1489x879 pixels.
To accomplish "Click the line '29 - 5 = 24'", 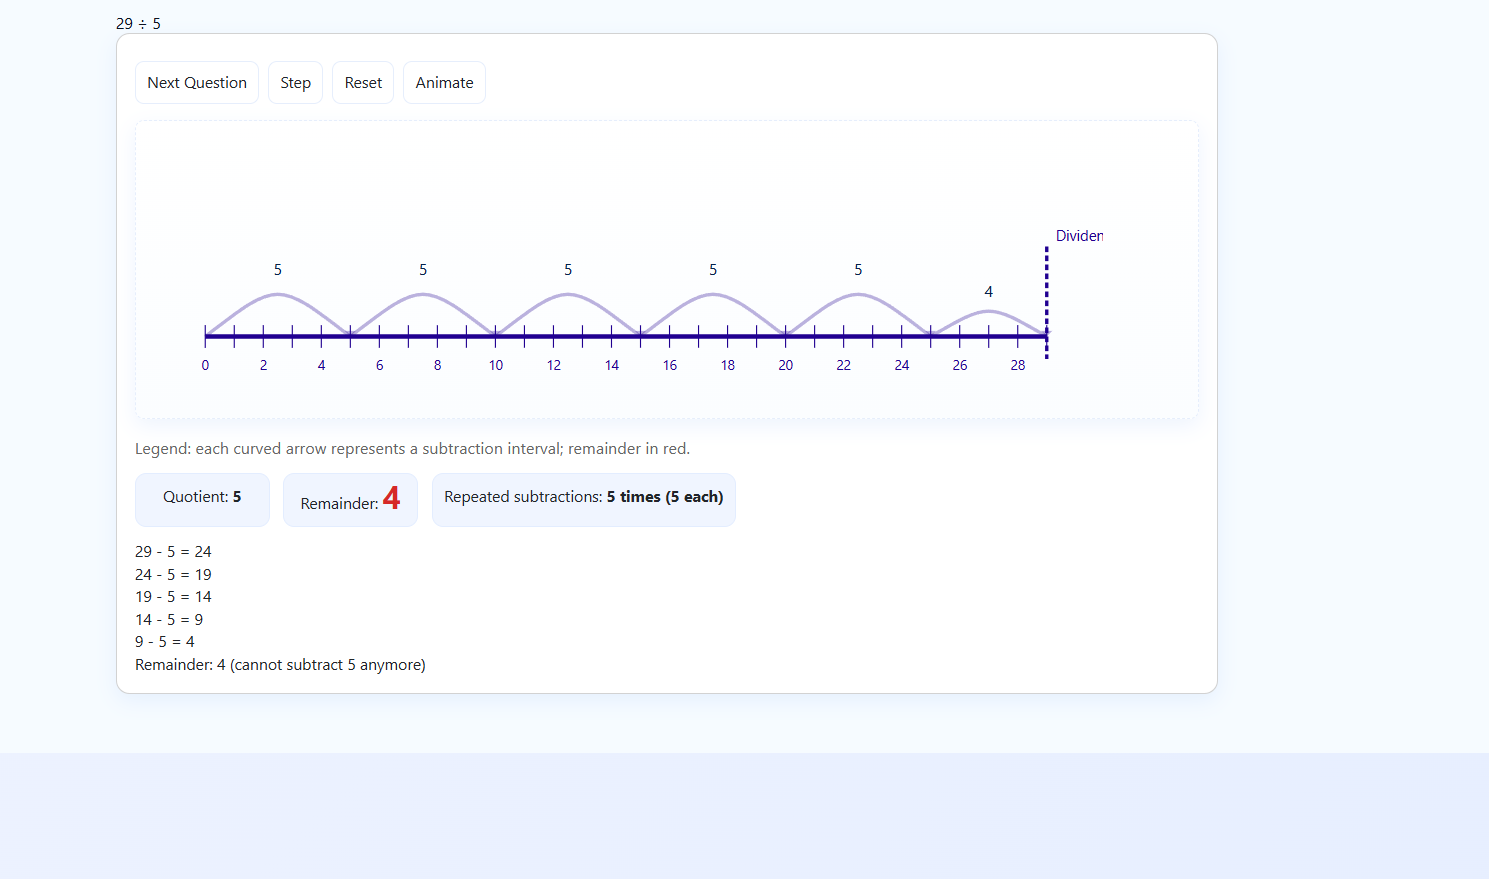I will tap(173, 552).
